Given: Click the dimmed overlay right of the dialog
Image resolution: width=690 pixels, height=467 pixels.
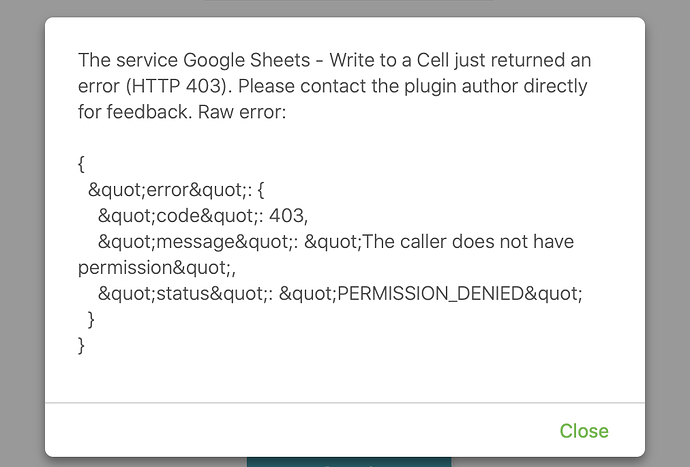Looking at the screenshot, I should pyautogui.click(x=668, y=233).
